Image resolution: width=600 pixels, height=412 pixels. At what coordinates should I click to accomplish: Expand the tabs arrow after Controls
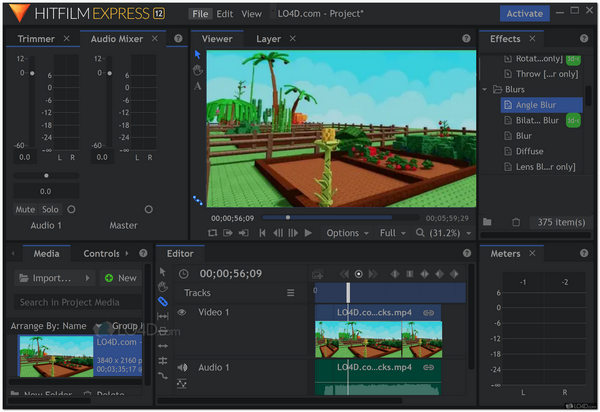pyautogui.click(x=127, y=253)
